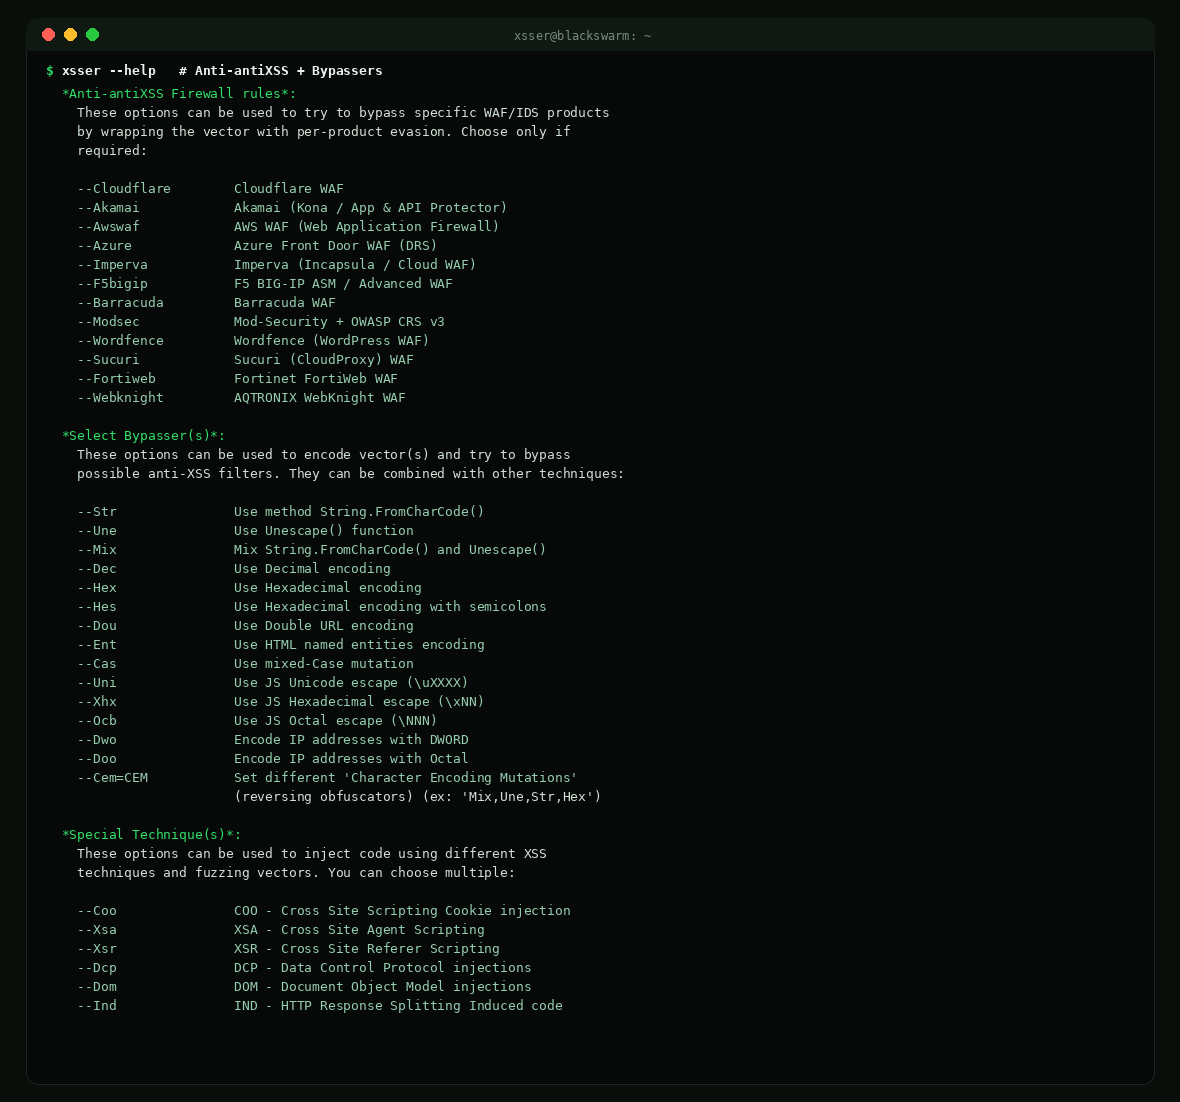Click 'Use HTML named entities encoding' description
Viewport: 1180px width, 1102px height.
359,644
